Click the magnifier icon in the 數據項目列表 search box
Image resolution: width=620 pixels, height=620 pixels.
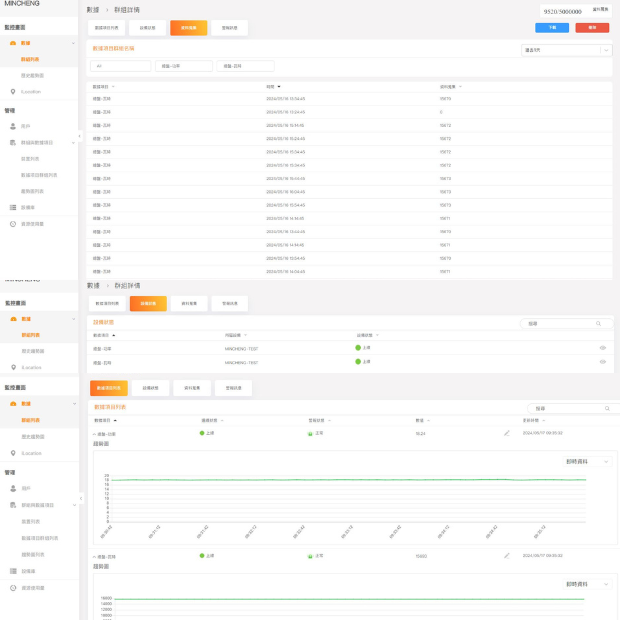point(607,408)
